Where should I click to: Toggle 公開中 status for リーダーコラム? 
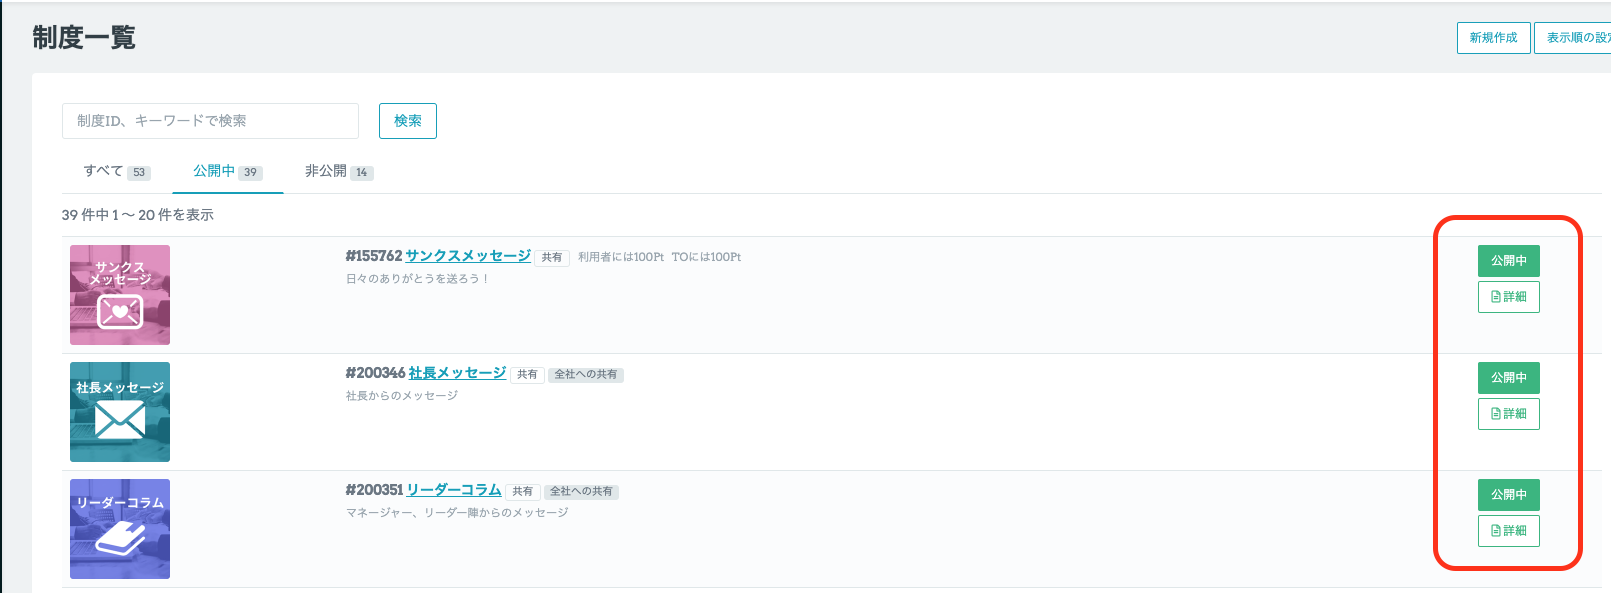click(x=1508, y=495)
